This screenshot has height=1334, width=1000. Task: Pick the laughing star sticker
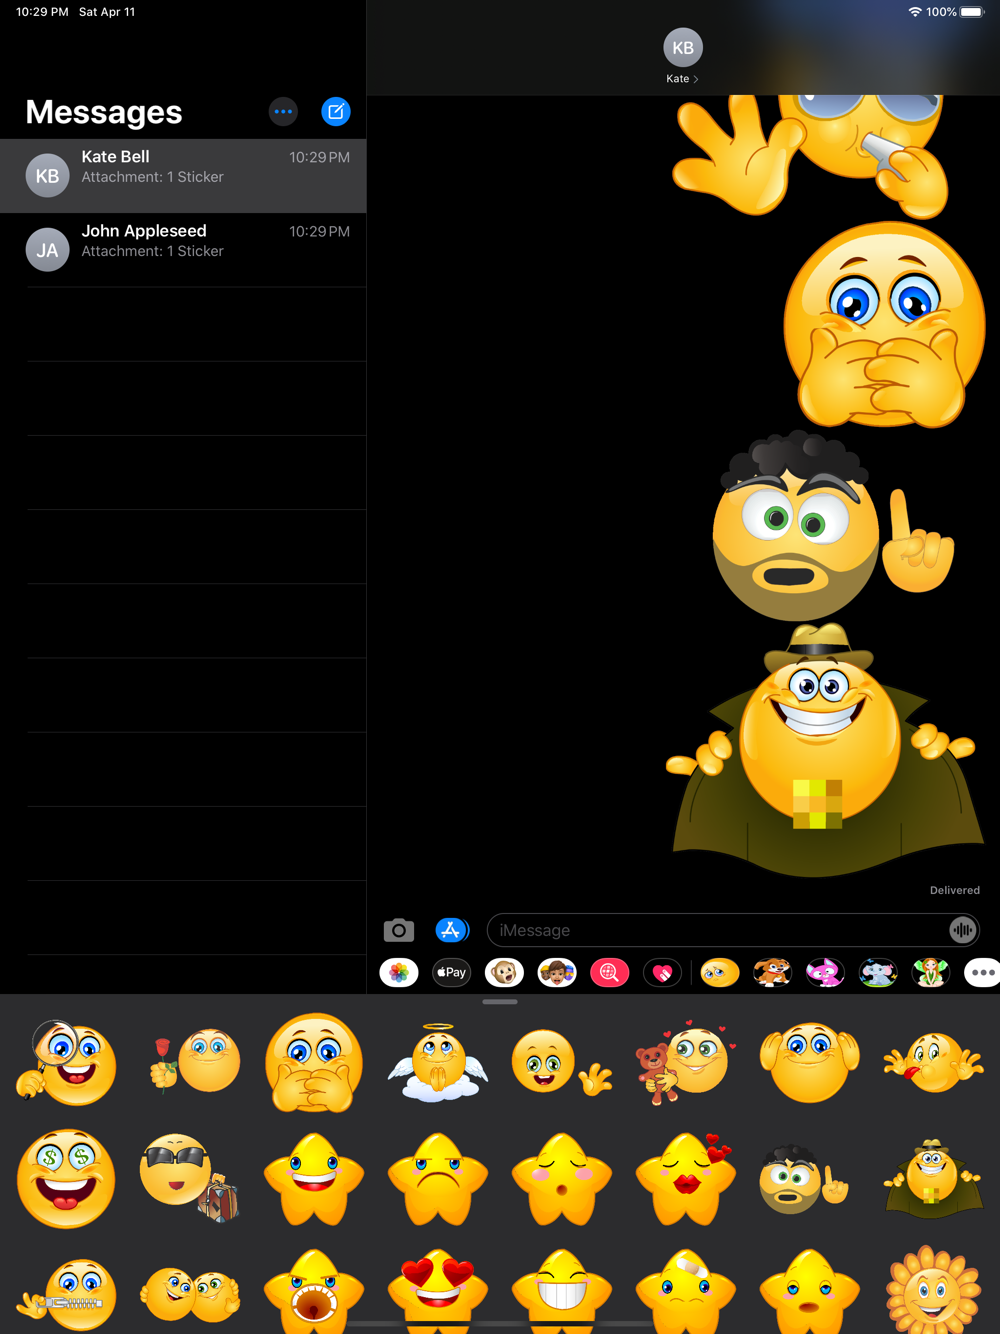click(314, 1179)
